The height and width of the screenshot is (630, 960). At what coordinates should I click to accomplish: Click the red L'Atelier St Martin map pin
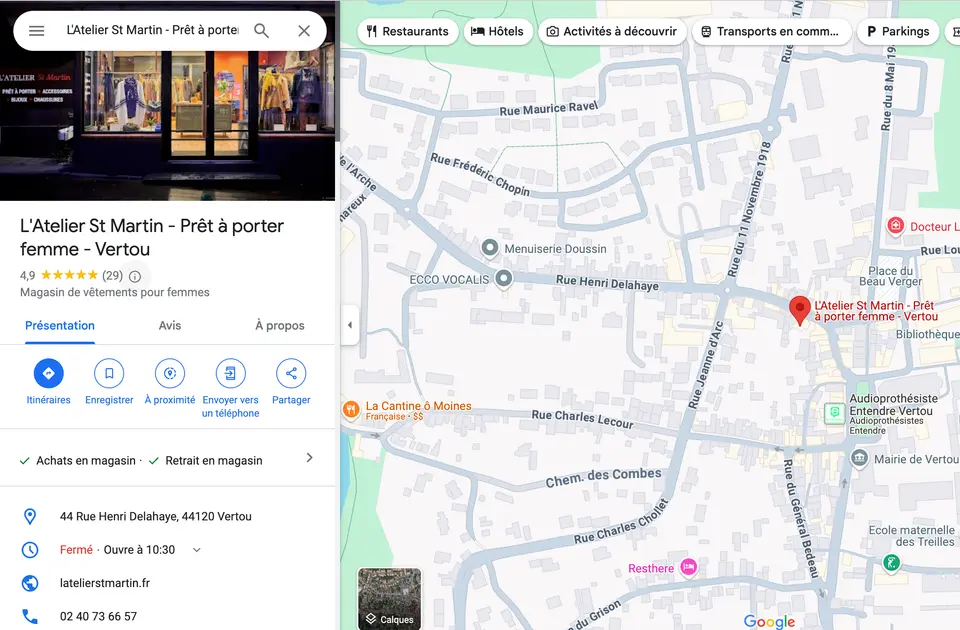(800, 310)
